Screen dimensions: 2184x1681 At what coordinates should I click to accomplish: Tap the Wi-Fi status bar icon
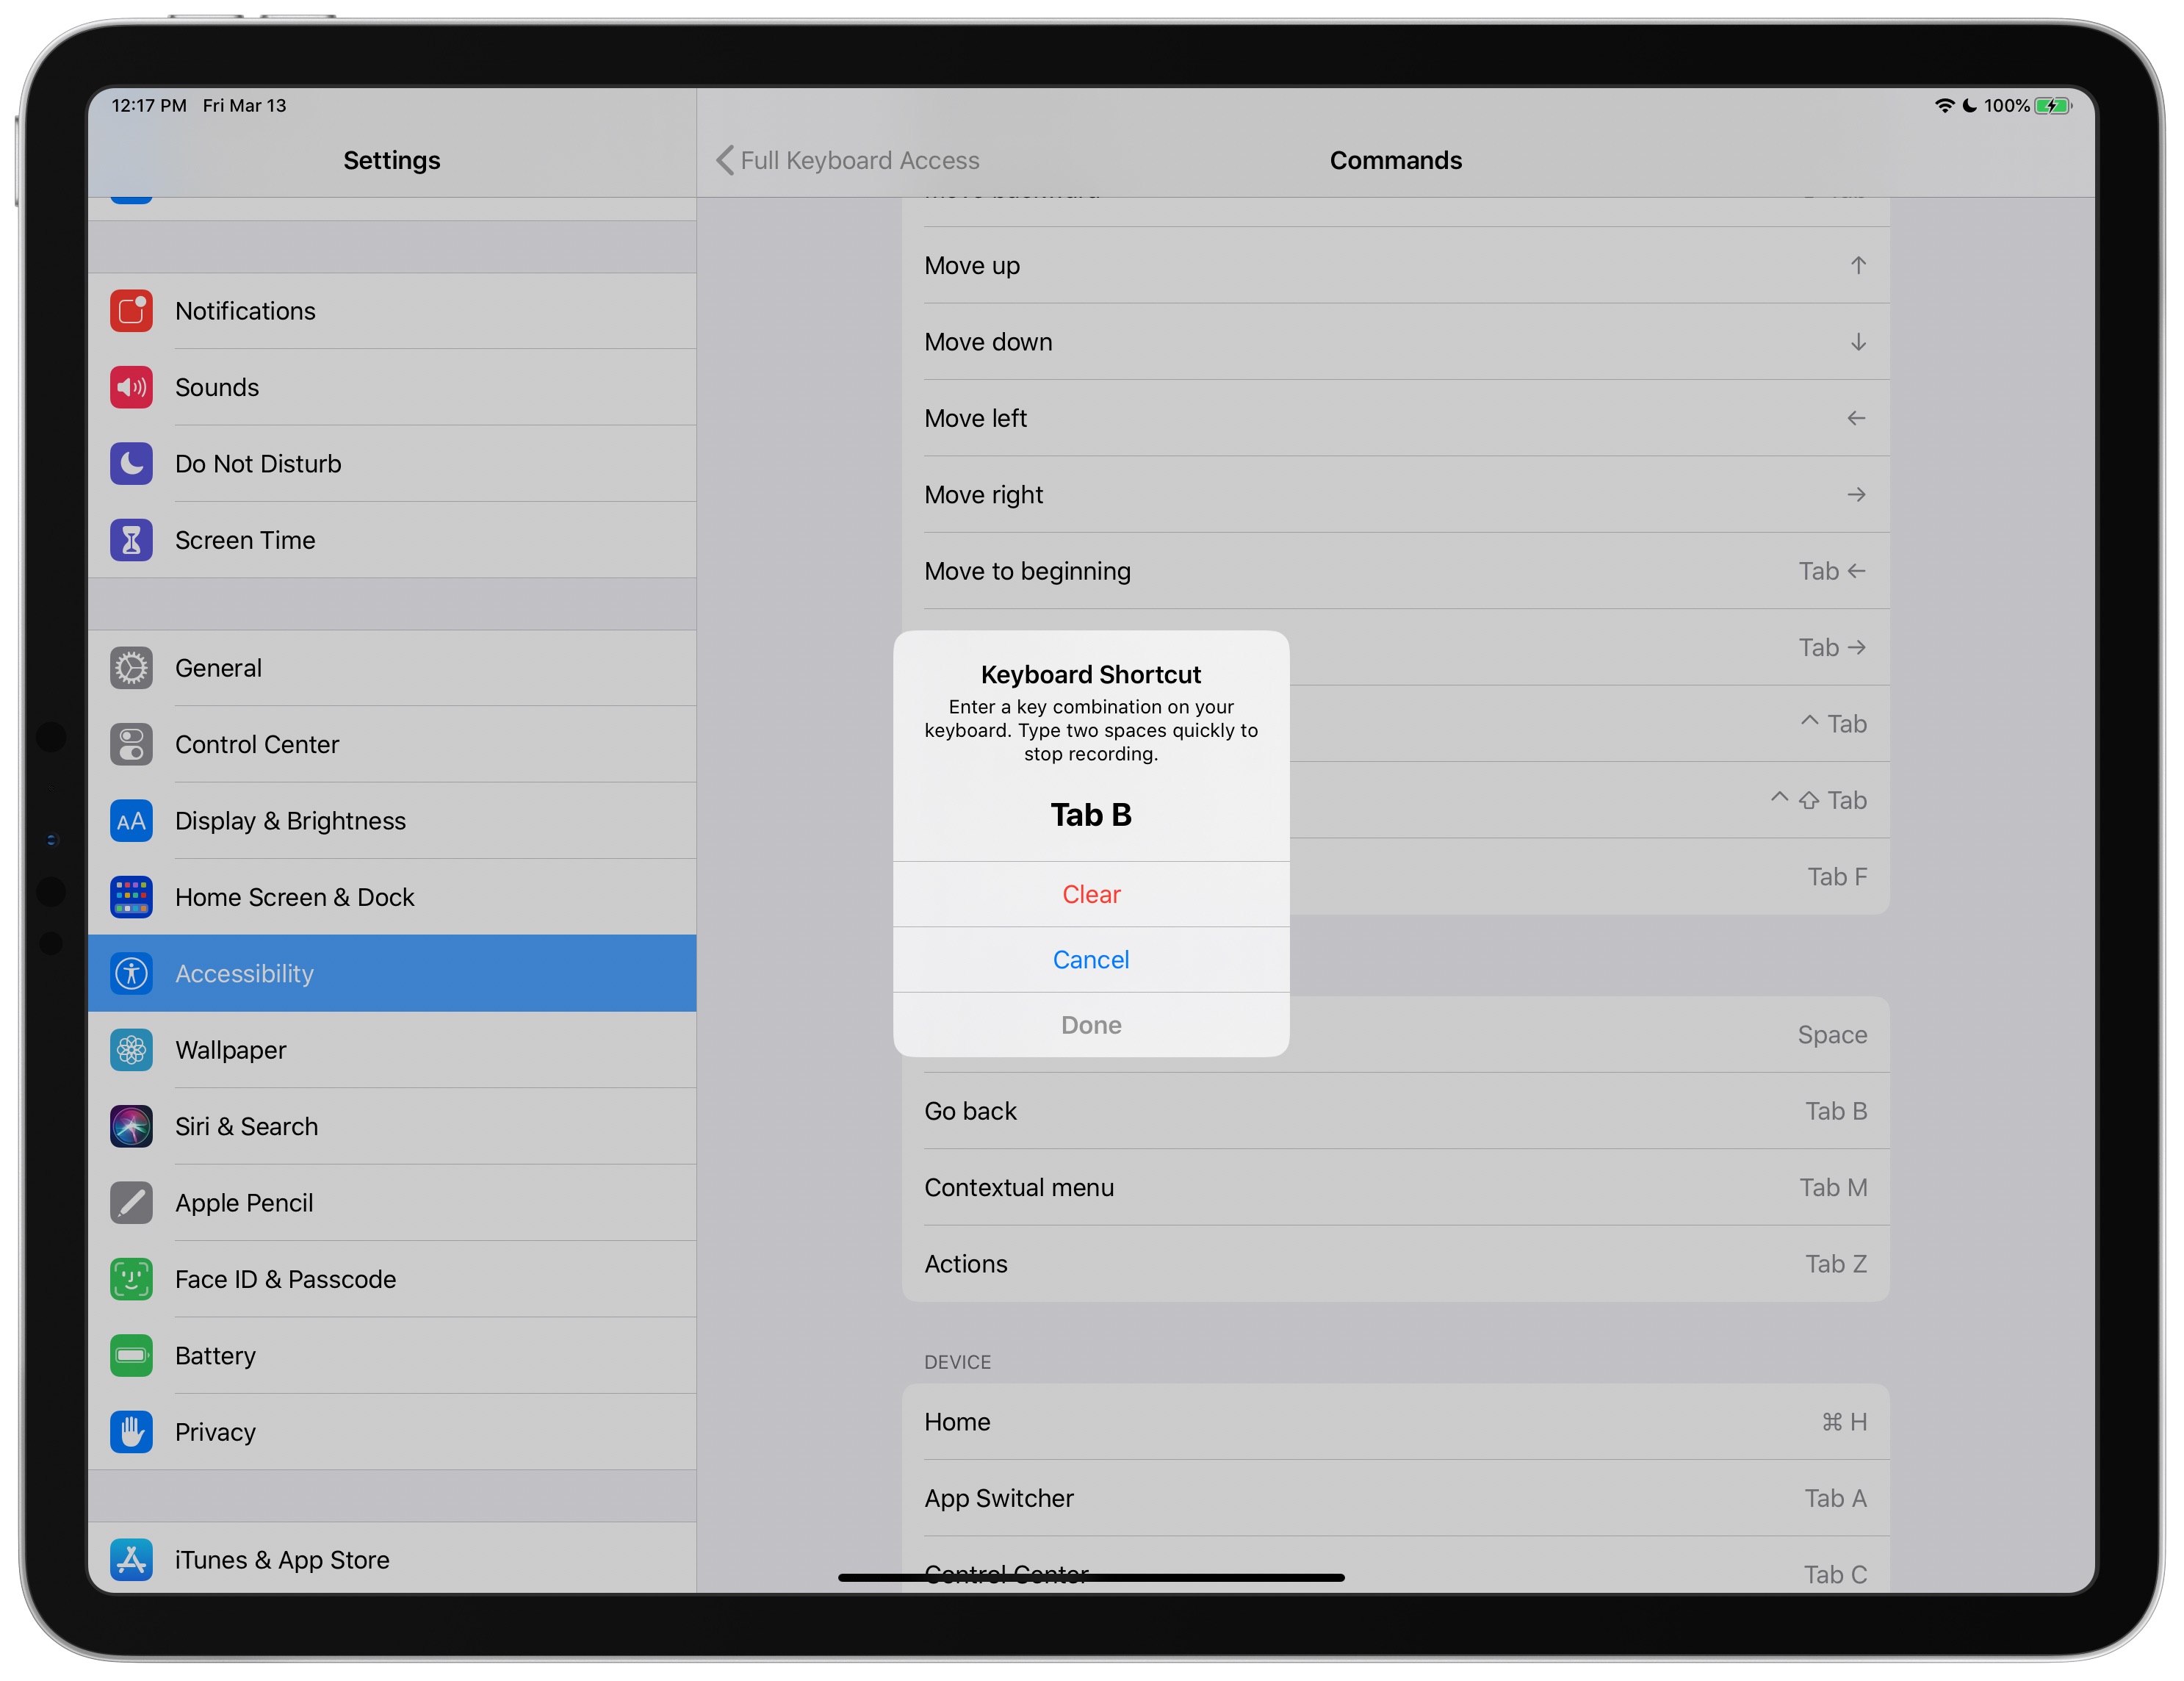pos(1944,105)
